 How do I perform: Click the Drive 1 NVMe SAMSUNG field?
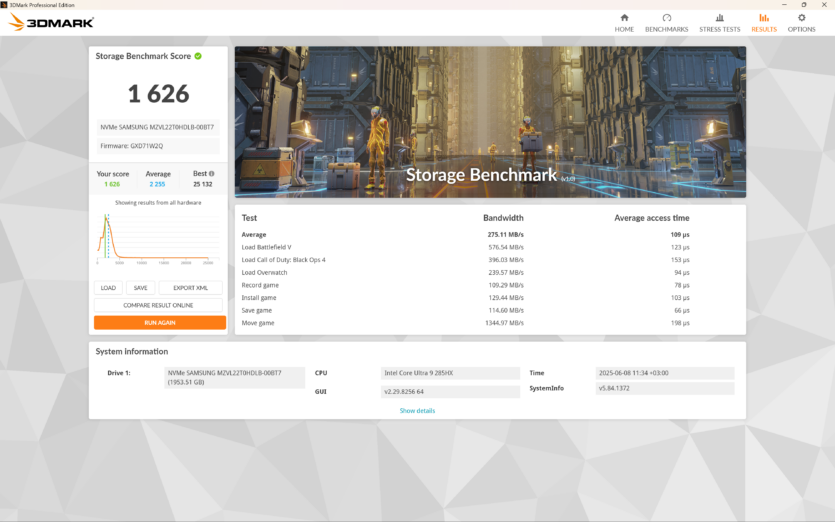pyautogui.click(x=234, y=377)
